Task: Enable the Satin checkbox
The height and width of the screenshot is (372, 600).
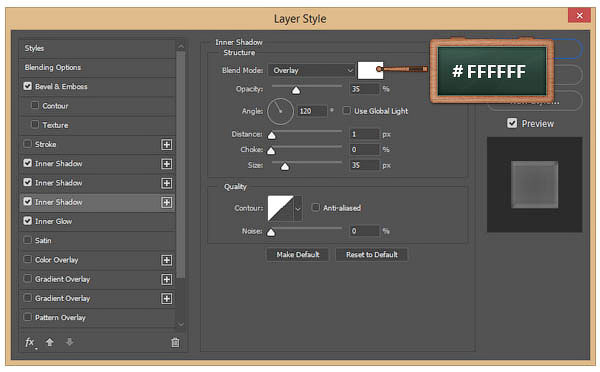Action: (28, 240)
